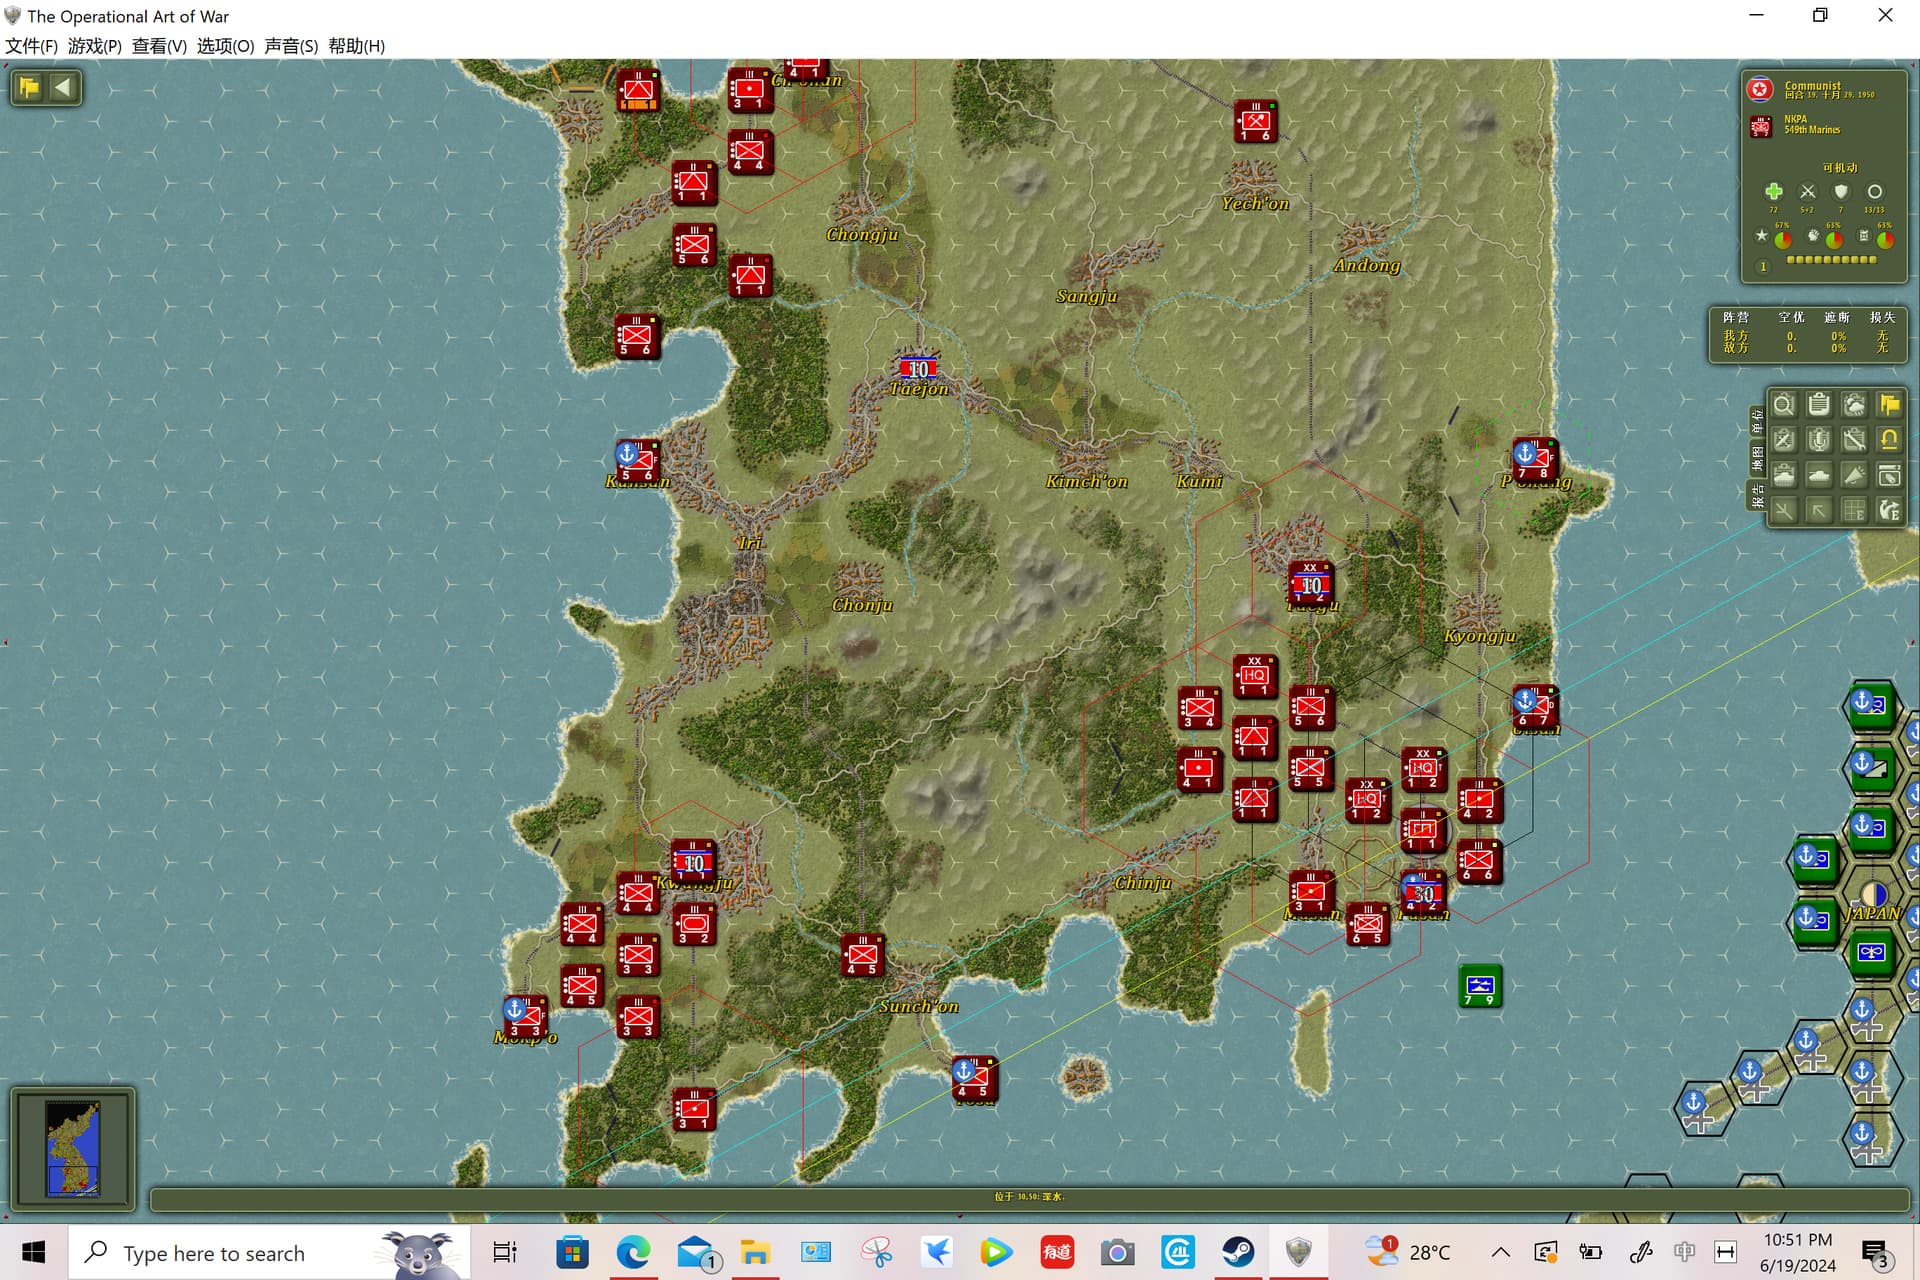Click the minimap of Korea
Viewport: 1920px width, 1280px height.
73,1148
